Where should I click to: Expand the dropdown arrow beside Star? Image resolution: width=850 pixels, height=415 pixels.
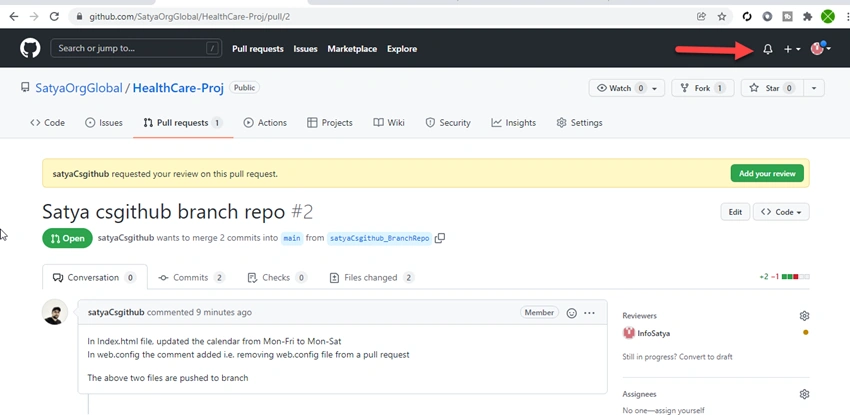coord(814,88)
